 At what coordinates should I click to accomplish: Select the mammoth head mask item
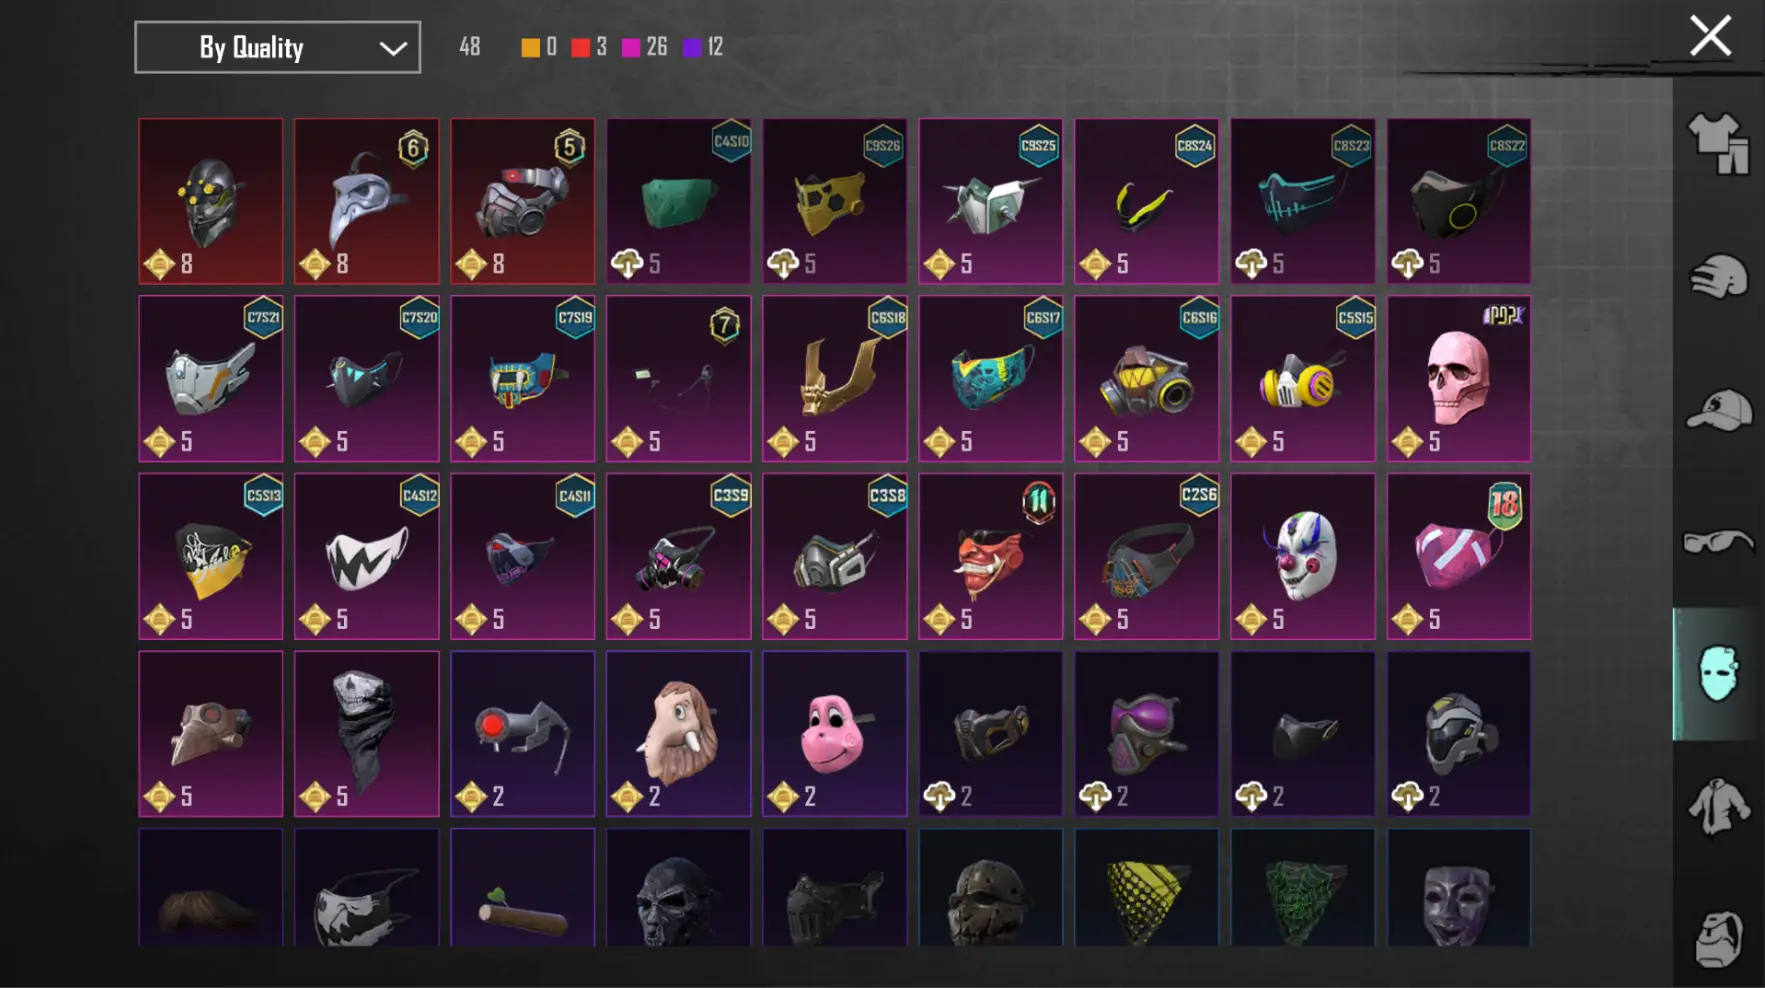click(678, 734)
